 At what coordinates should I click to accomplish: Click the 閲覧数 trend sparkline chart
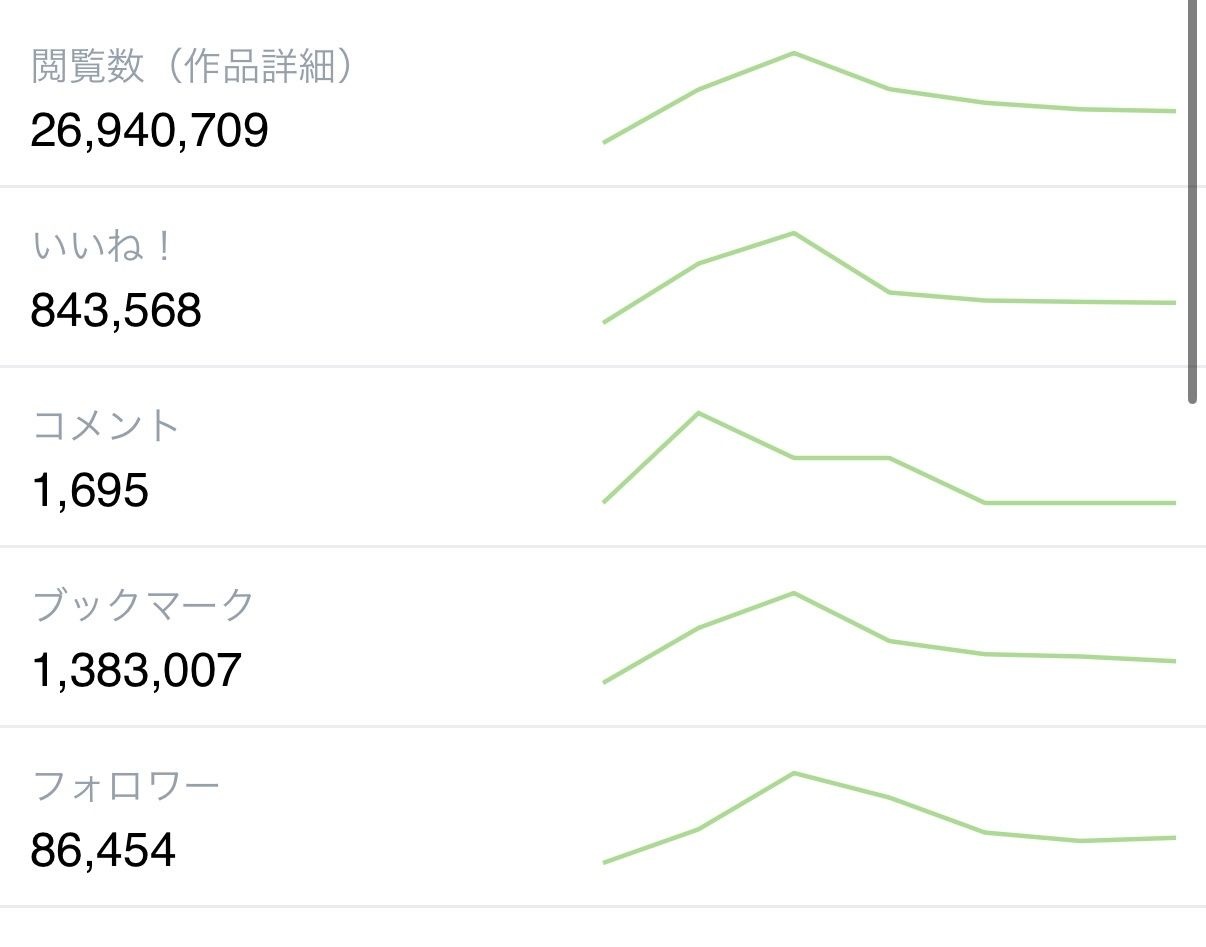[x=889, y=98]
